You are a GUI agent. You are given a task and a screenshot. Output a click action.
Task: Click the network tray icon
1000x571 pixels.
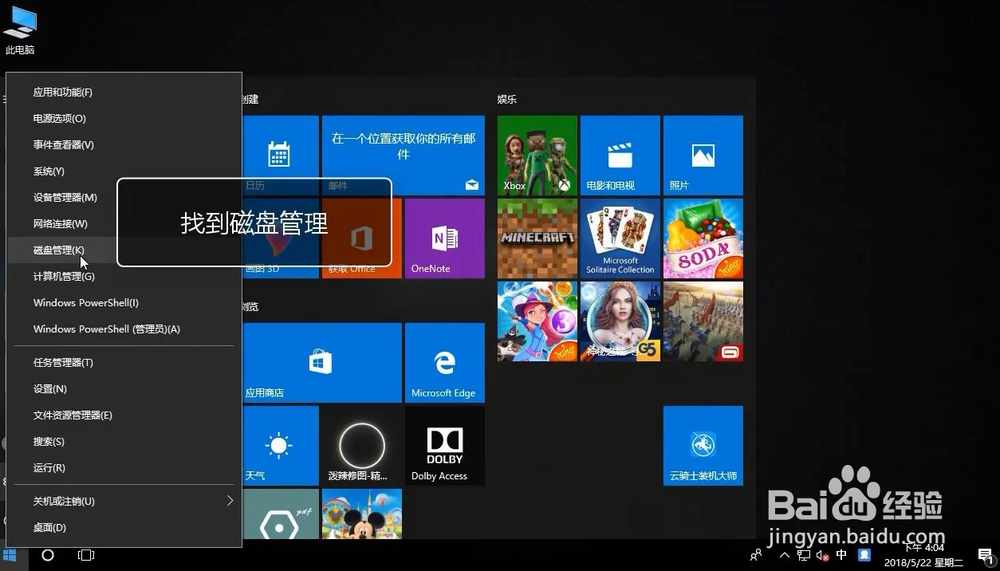(804, 555)
